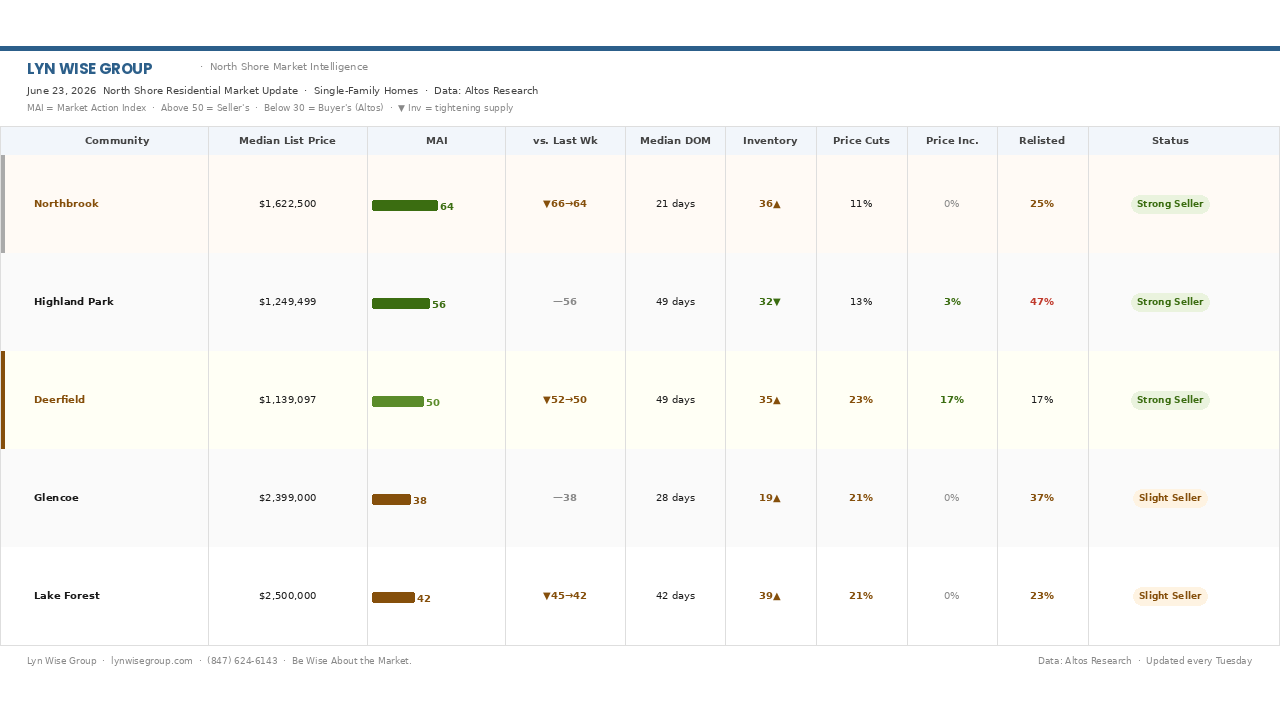The height and width of the screenshot is (720, 1280).
Task: Click the Median List Price column header
Action: click(287, 141)
